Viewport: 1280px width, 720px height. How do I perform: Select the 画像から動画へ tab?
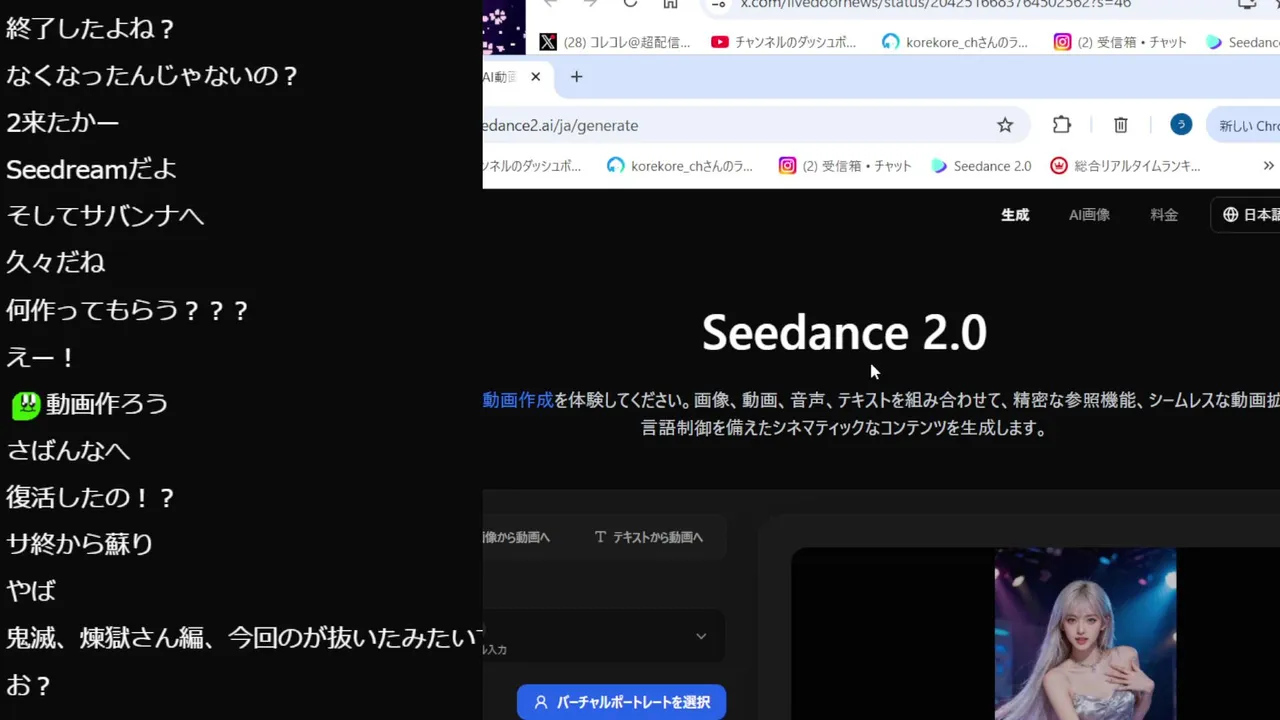pyautogui.click(x=517, y=537)
